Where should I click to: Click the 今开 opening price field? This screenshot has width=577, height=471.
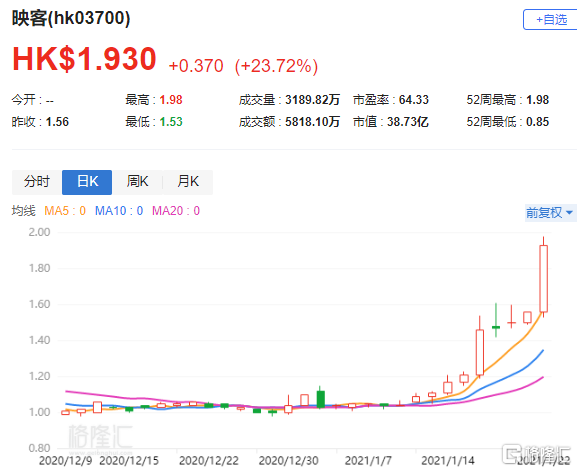click(x=33, y=100)
